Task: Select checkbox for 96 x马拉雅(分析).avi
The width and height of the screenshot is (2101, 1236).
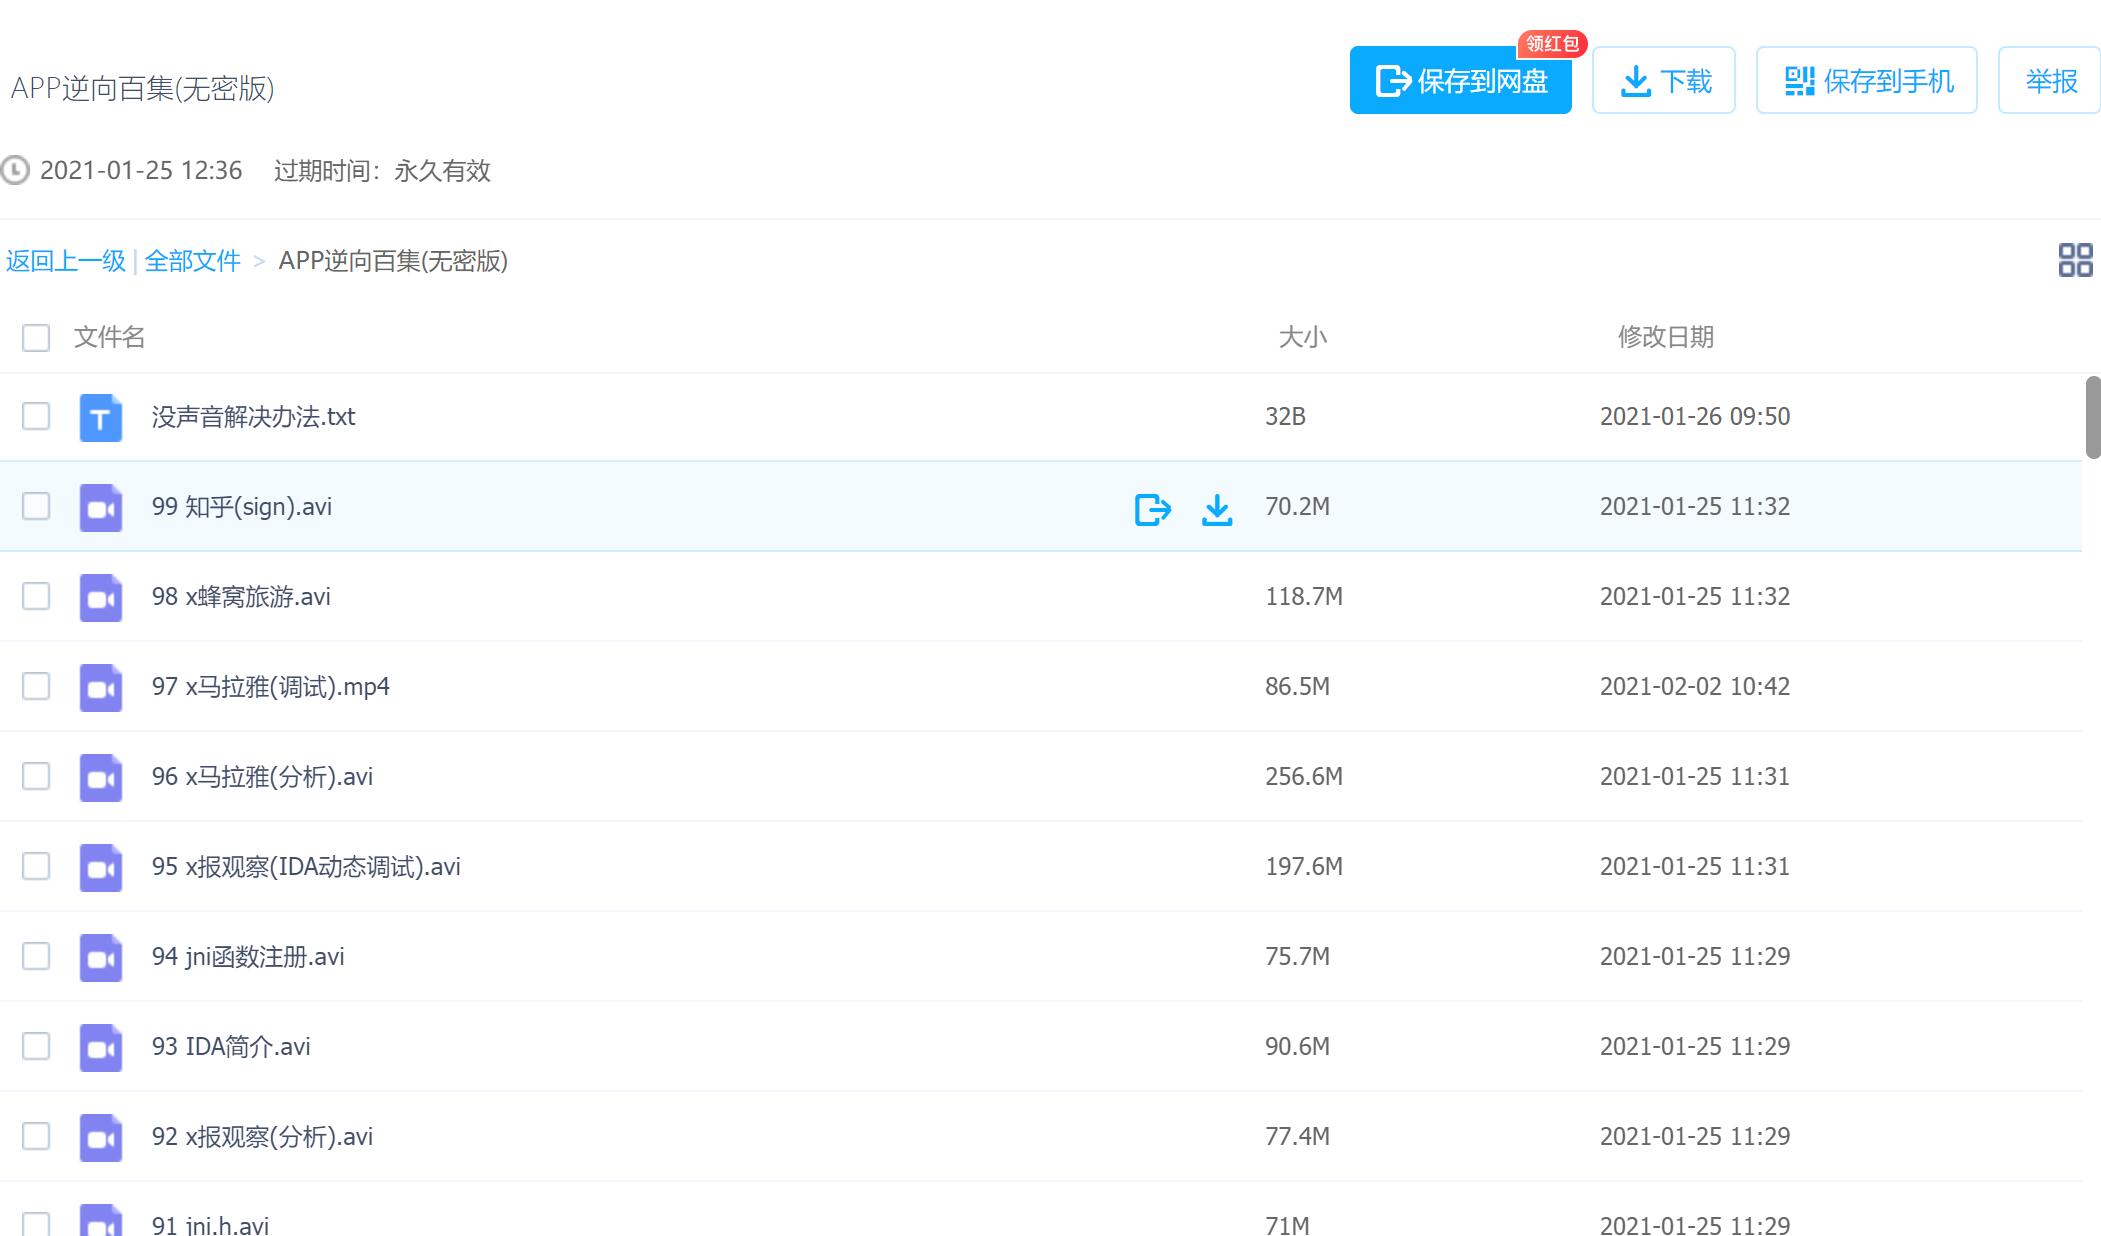Action: (36, 776)
